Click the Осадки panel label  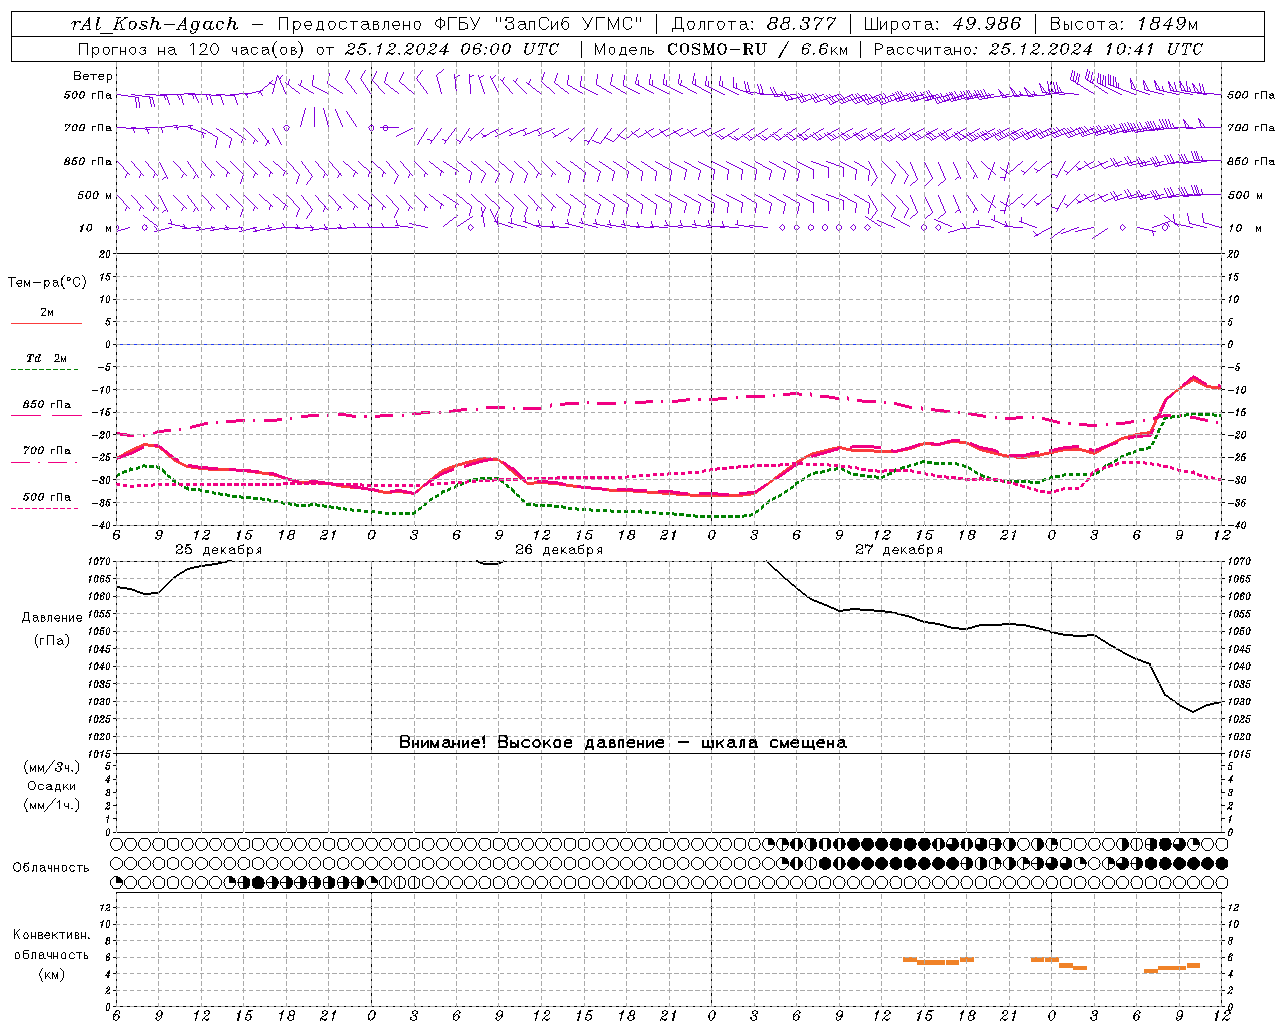pos(52,786)
